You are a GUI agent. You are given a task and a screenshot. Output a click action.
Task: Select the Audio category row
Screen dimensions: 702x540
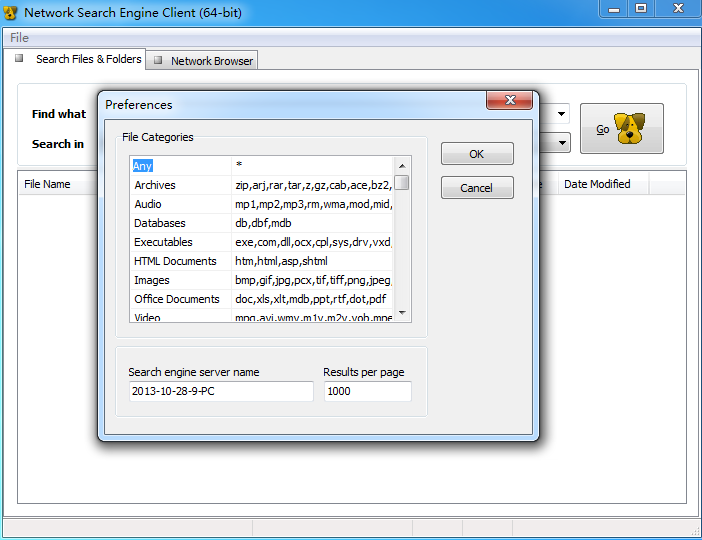coord(261,204)
